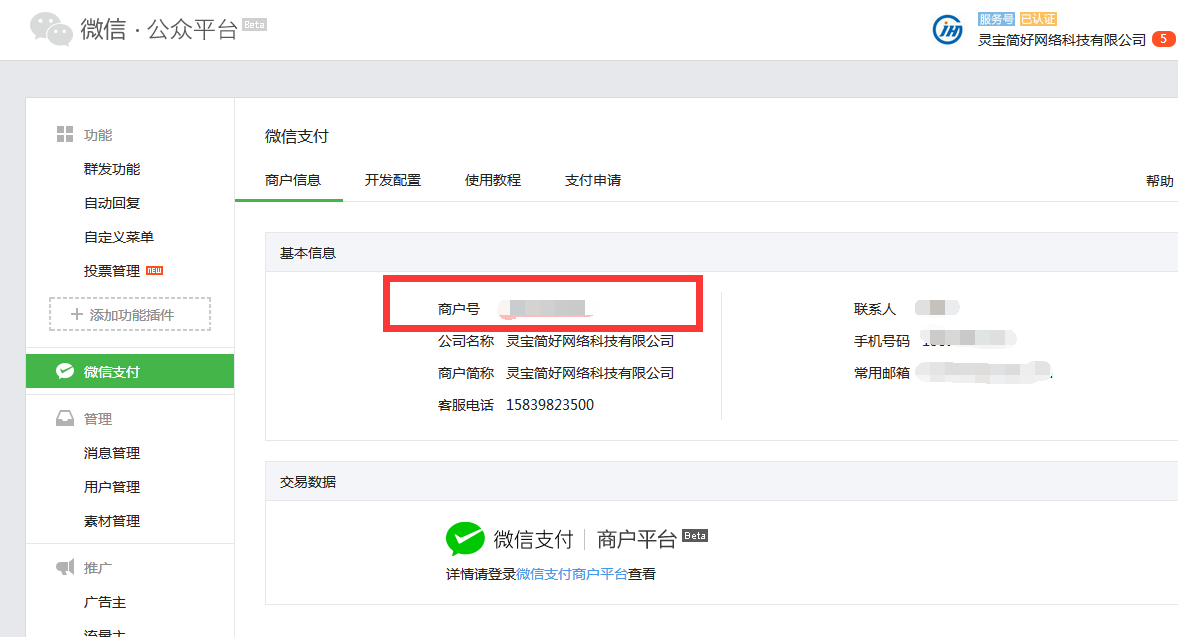Open the 支付申请 tab

point(593,181)
